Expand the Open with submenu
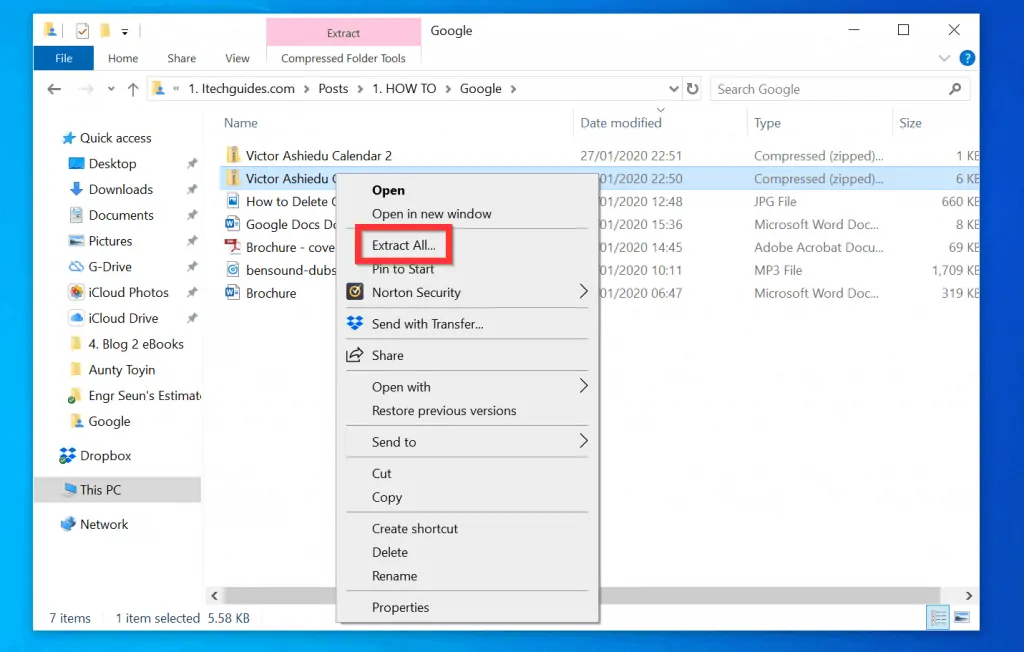Viewport: 1024px width, 652px height. 583,386
